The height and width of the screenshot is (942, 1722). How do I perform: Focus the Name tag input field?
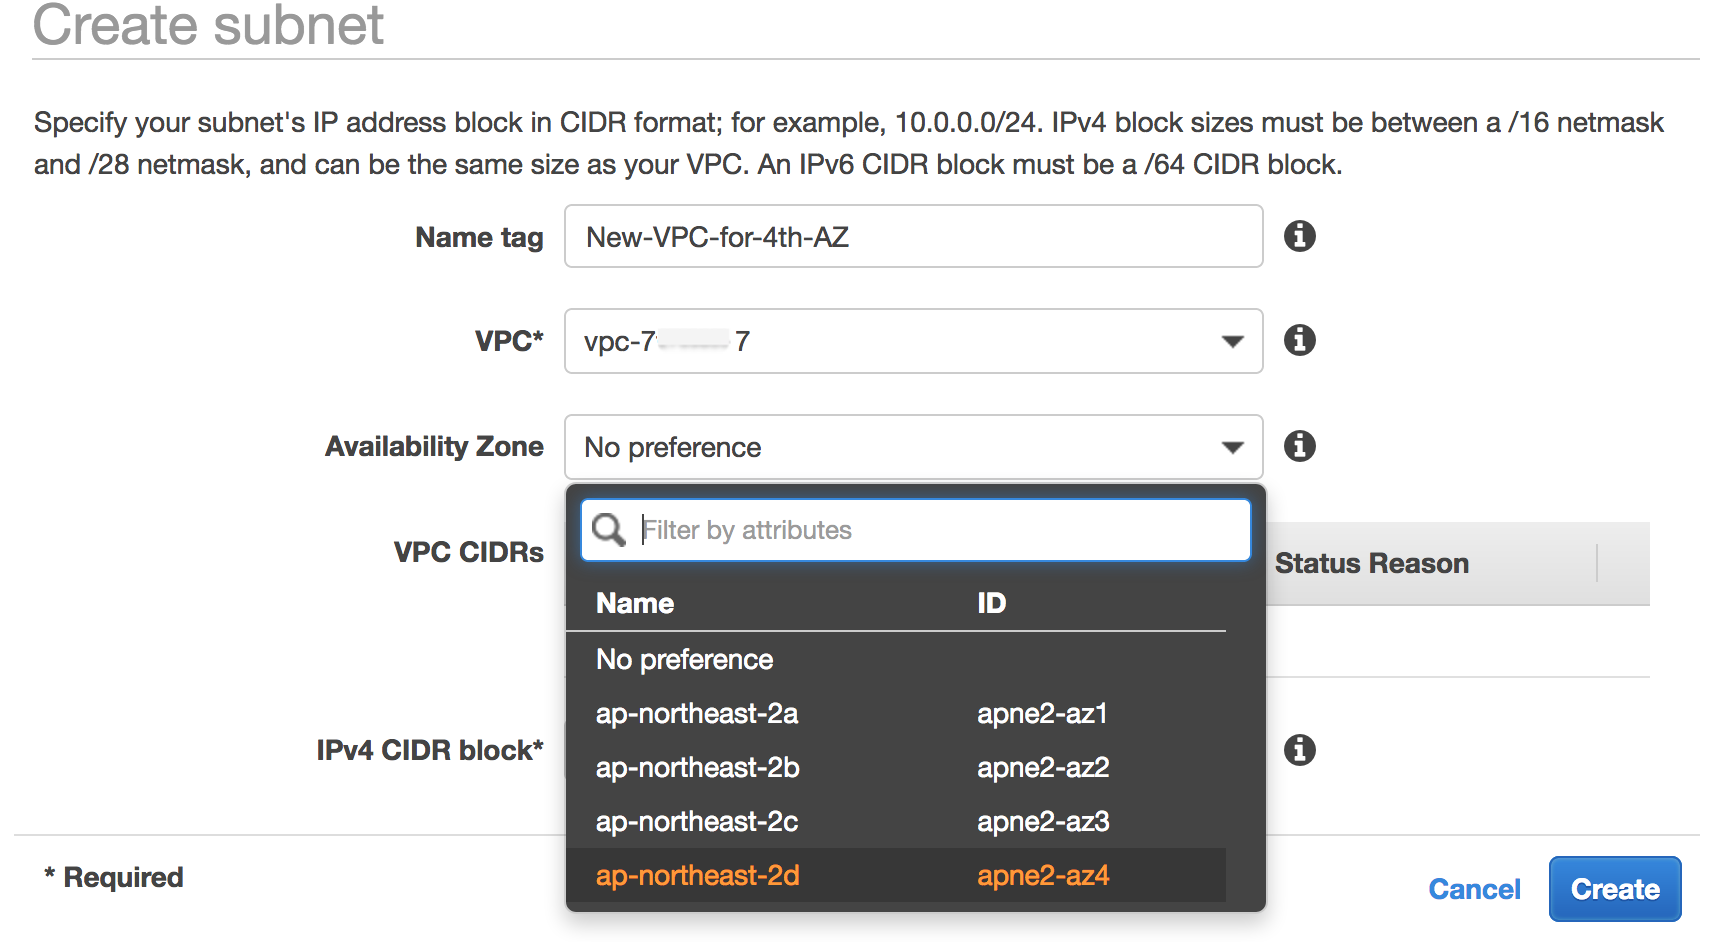[x=913, y=236]
